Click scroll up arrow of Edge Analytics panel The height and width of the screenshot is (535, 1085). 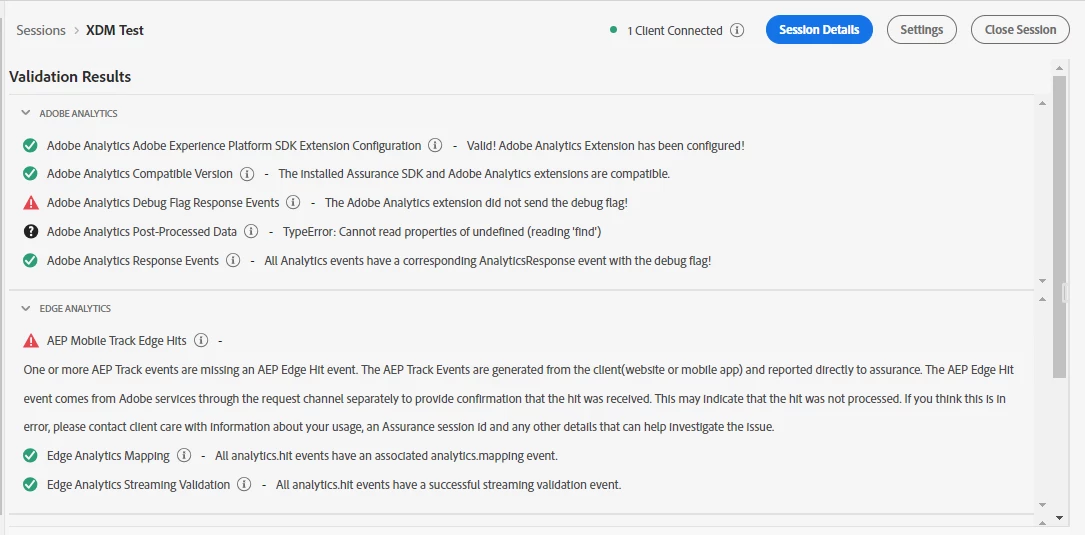tap(1042, 298)
